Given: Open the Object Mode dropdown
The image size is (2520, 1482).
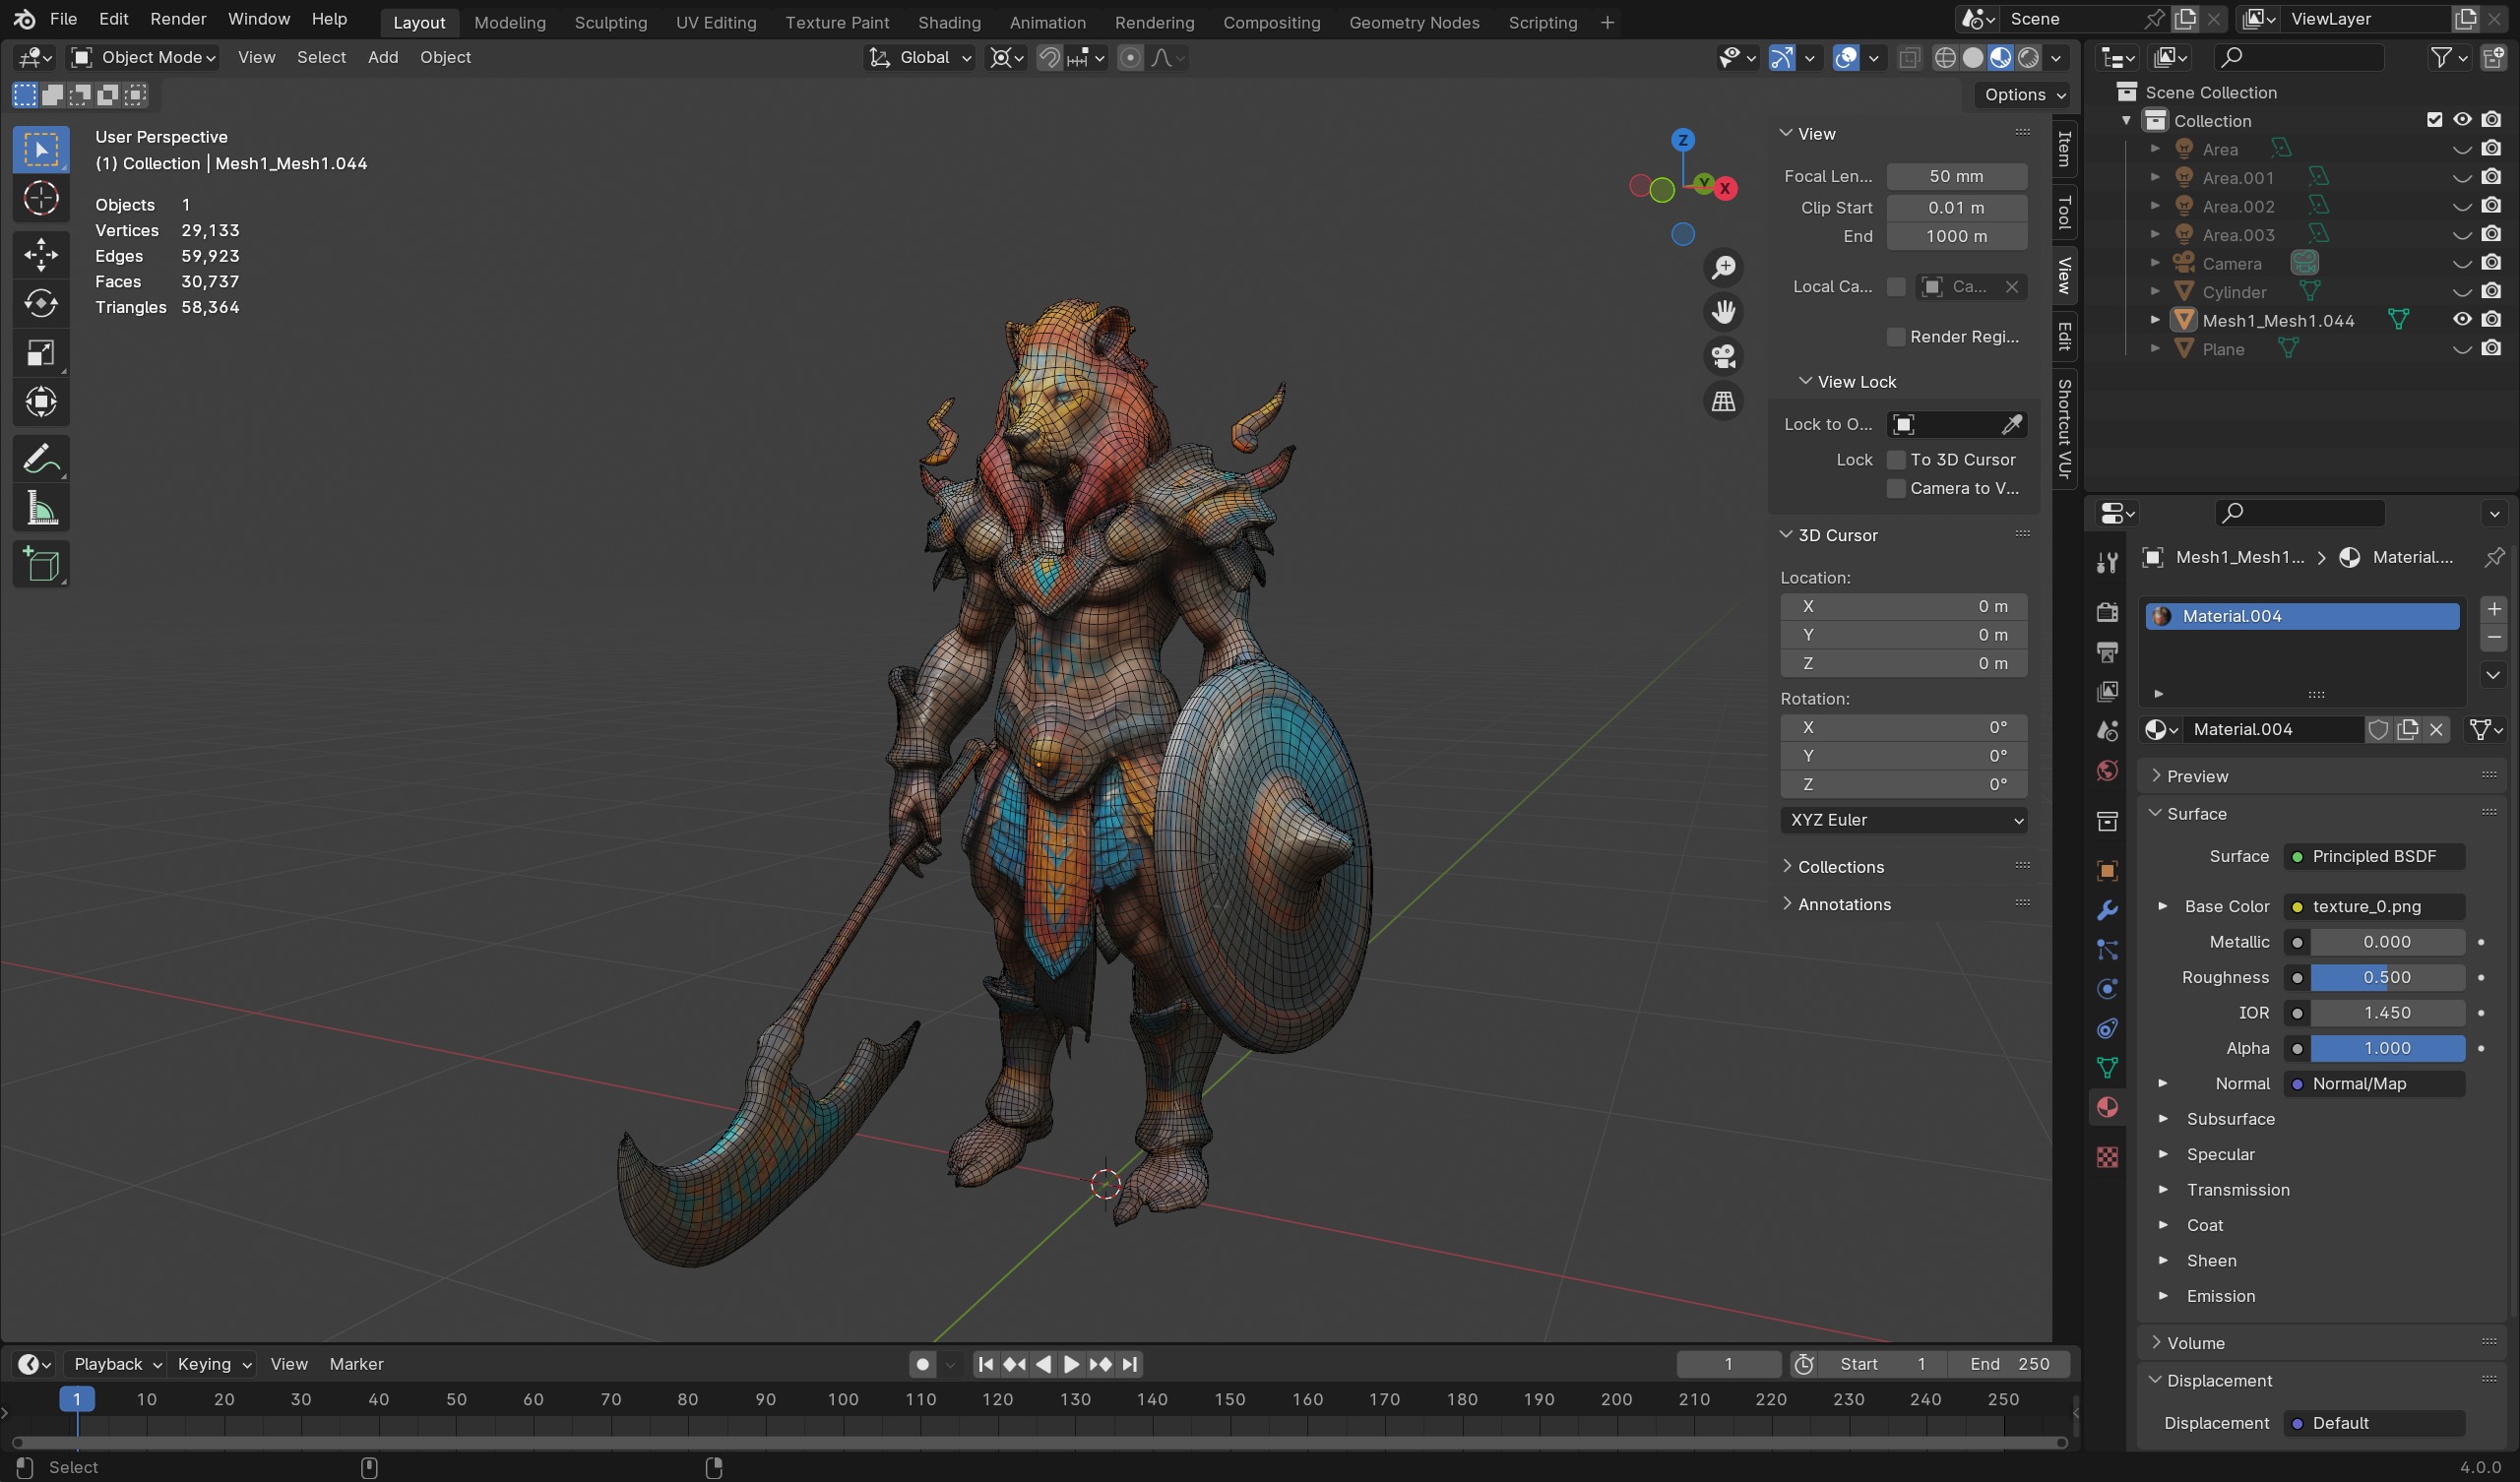Looking at the screenshot, I should point(144,58).
